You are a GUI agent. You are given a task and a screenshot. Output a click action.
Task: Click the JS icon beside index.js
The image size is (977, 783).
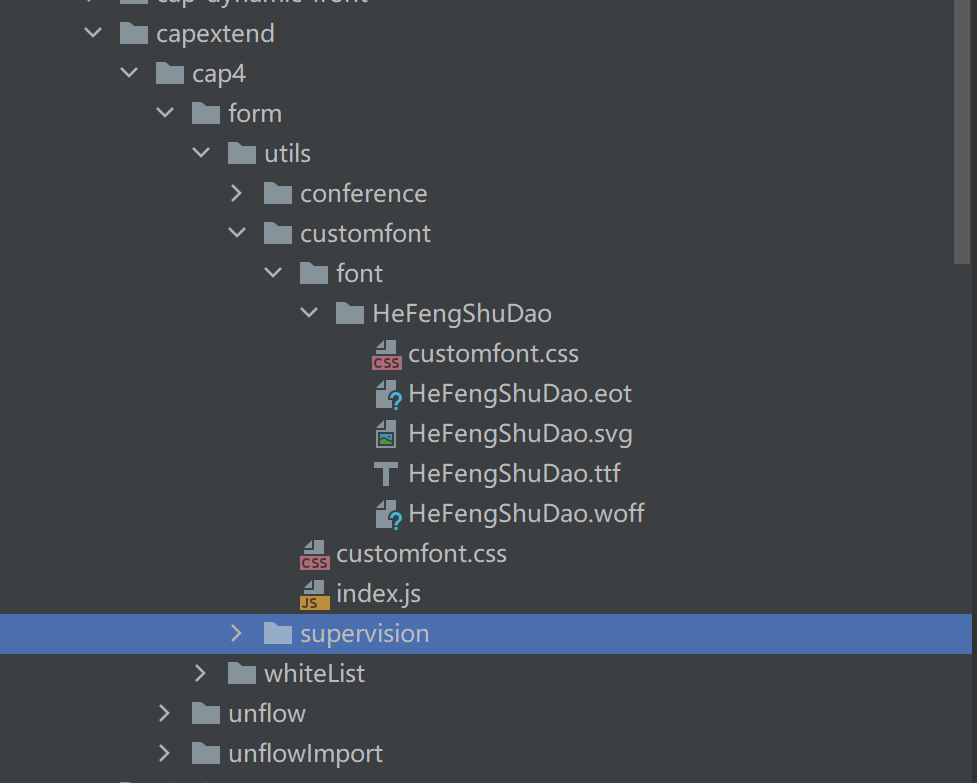[315, 594]
